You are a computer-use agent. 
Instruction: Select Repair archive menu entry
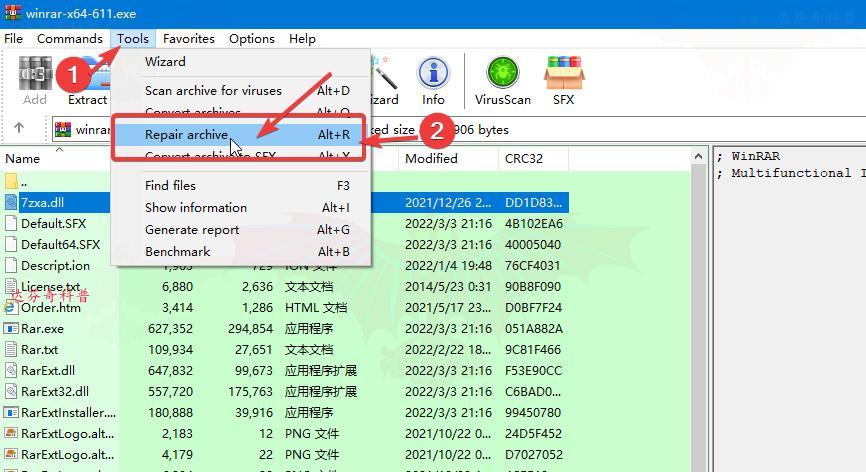click(241, 135)
